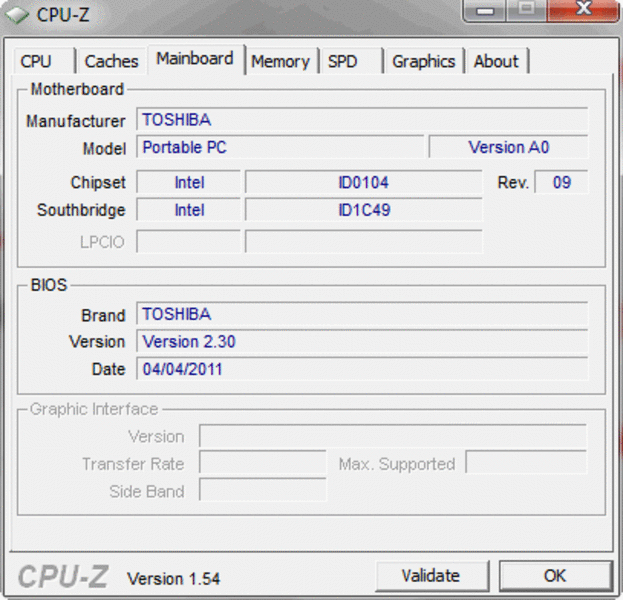Click the LPCIO label
The height and width of the screenshot is (600, 623).
(x=103, y=242)
